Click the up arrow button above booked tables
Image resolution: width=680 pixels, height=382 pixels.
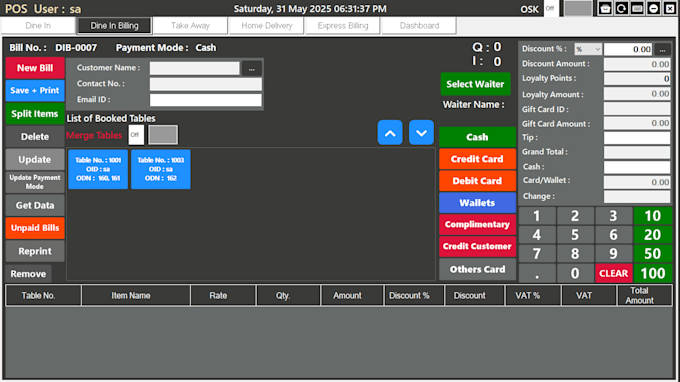[390, 133]
